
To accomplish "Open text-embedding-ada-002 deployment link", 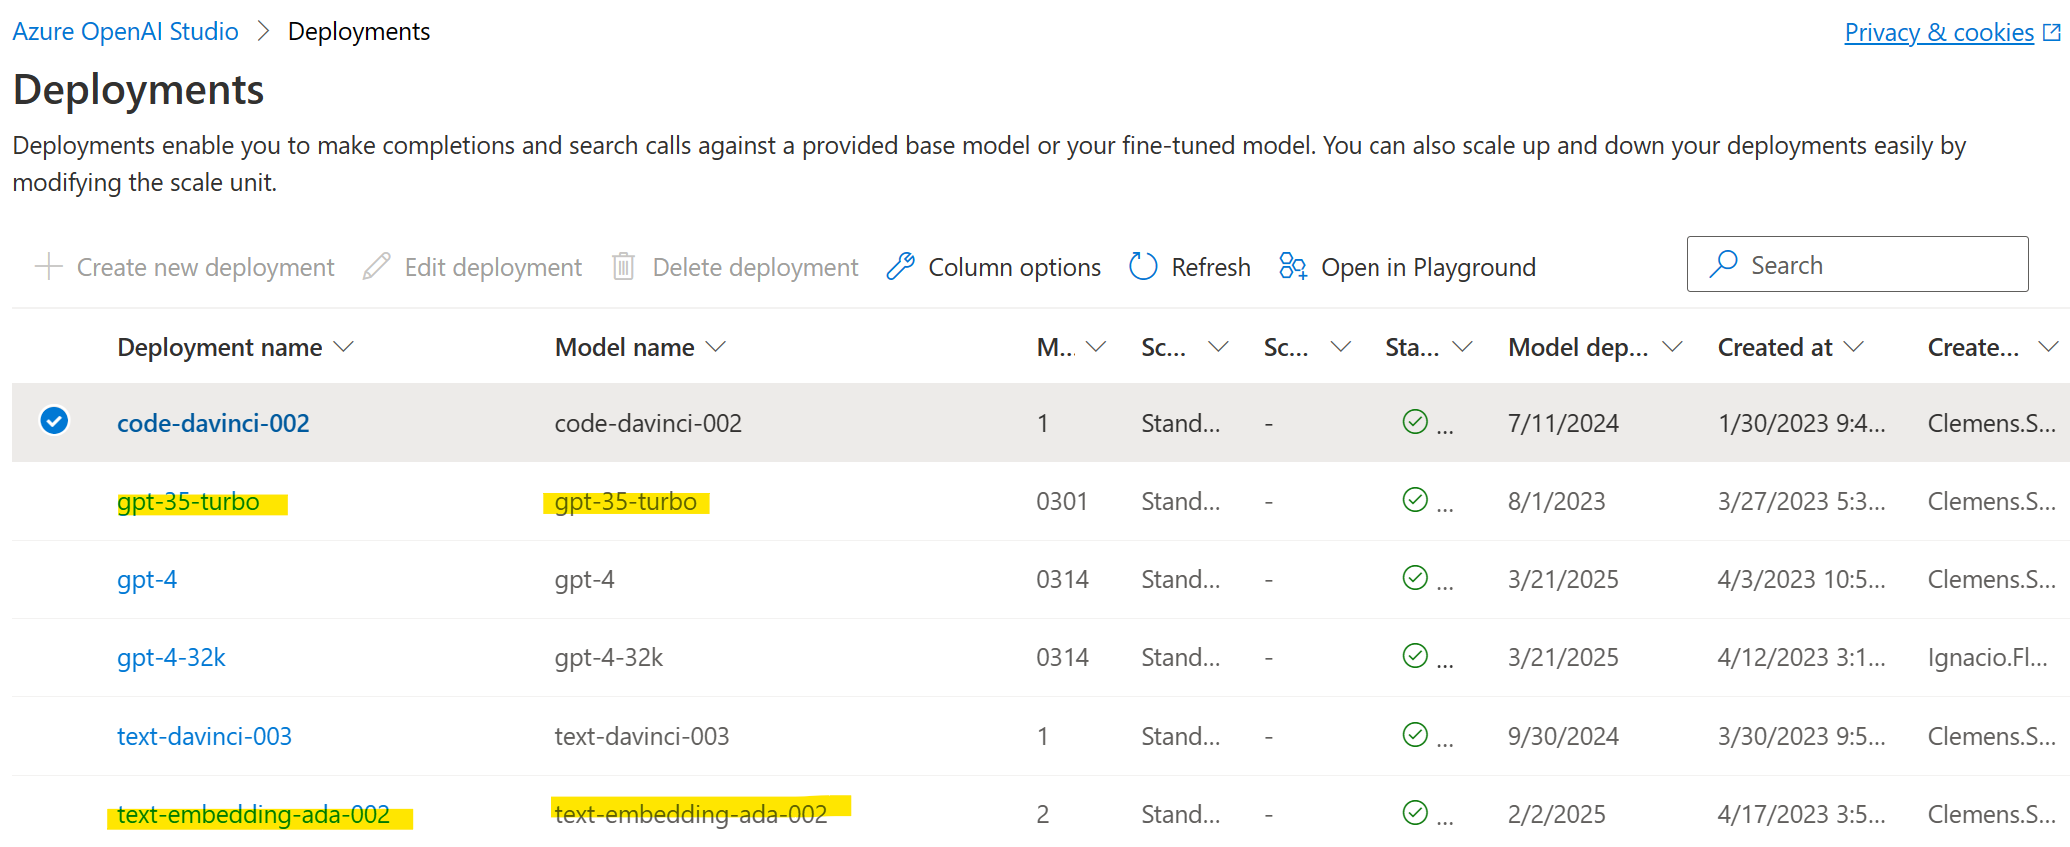I will tap(253, 814).
